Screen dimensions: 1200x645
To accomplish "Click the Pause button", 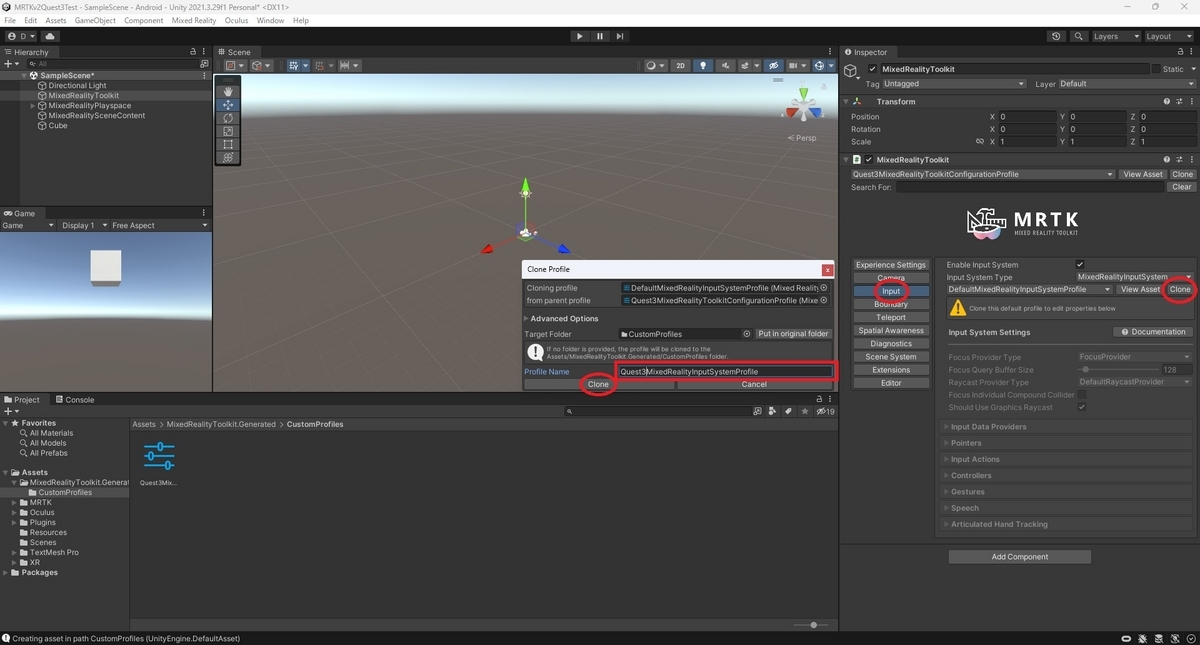I will point(600,36).
